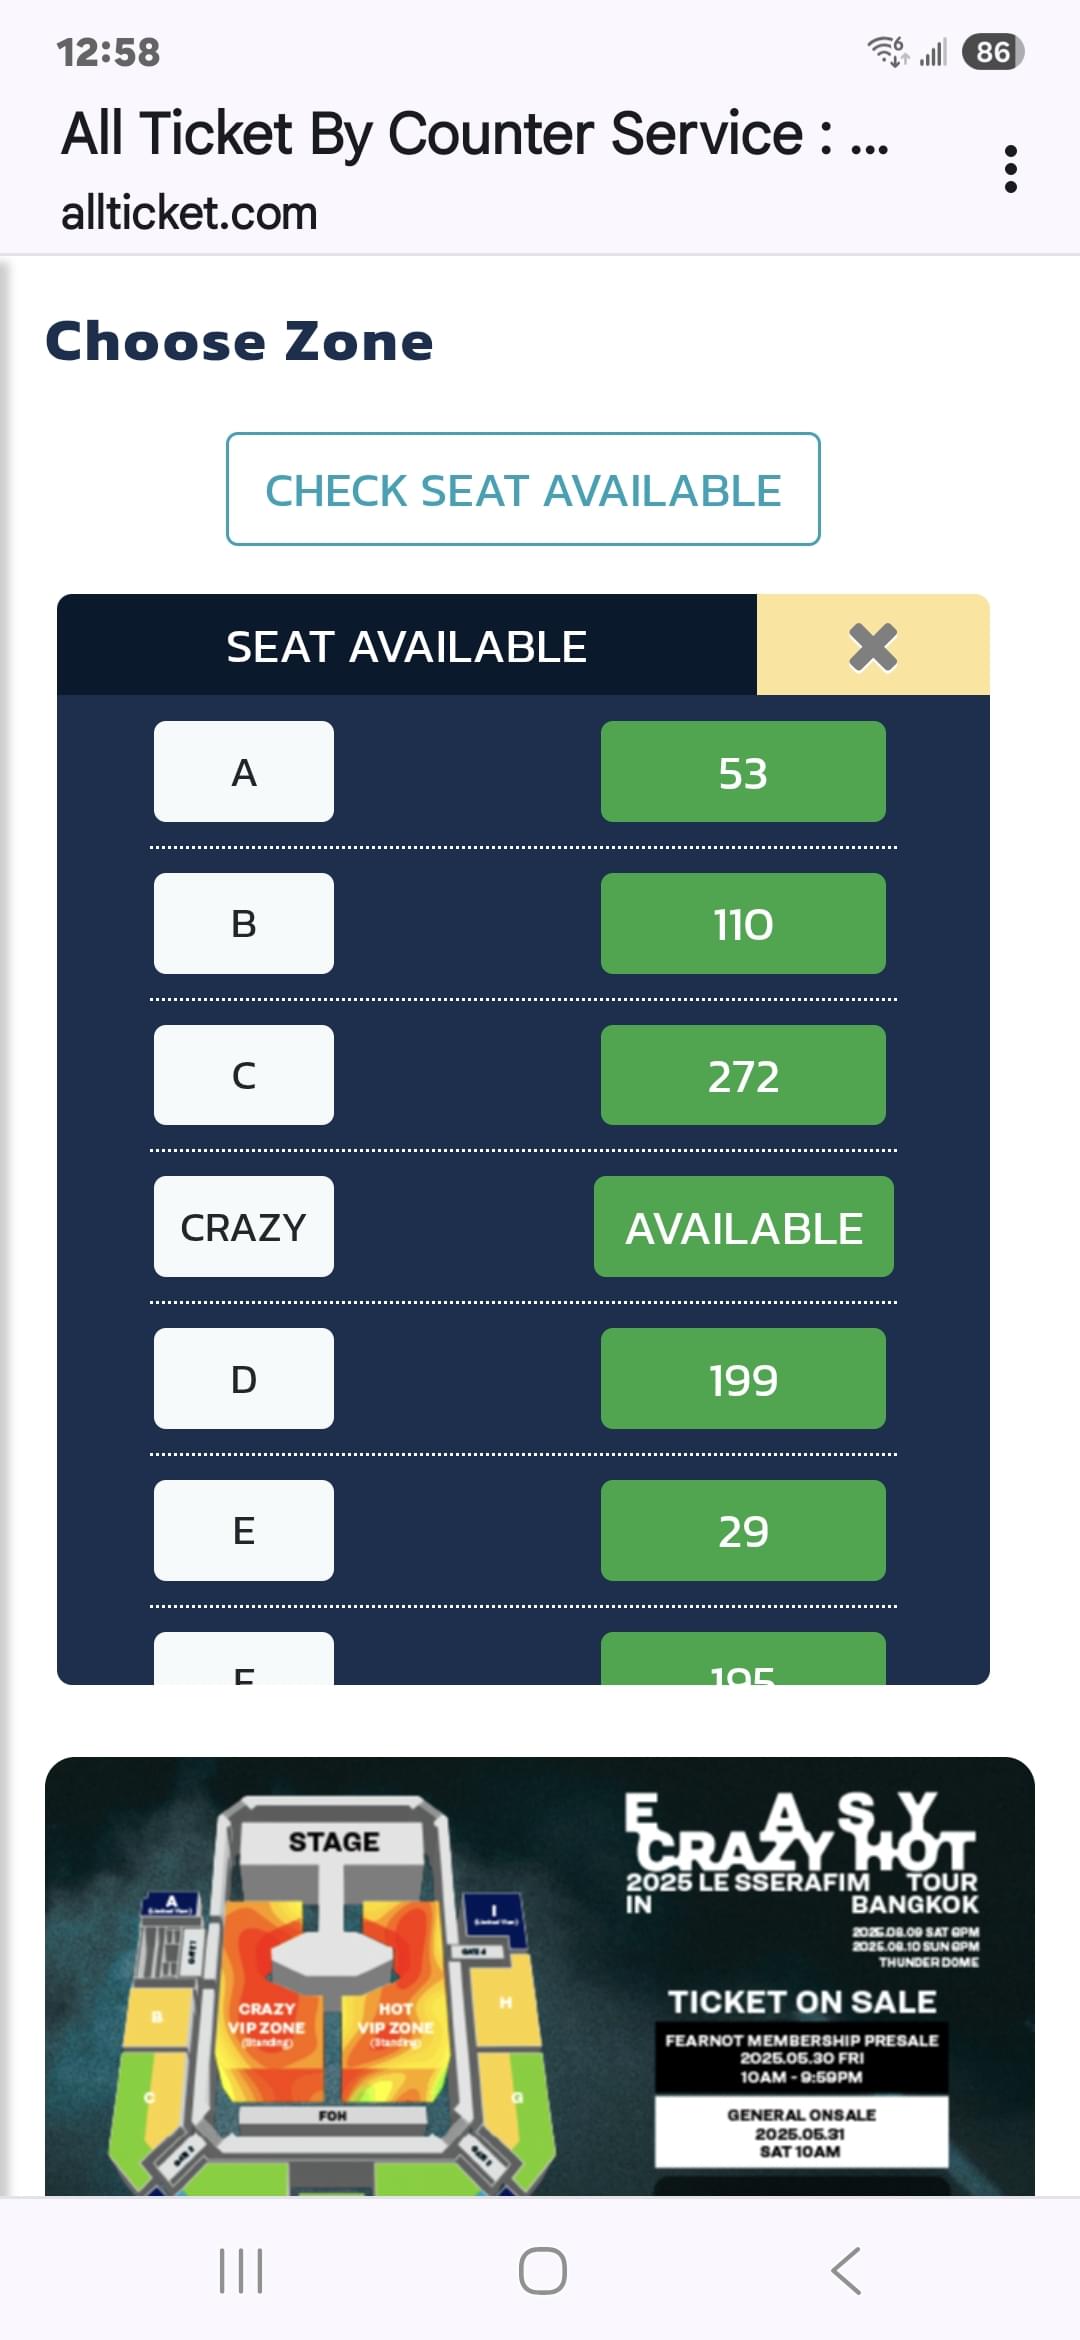
Task: Choose 272 available seats in zone C
Action: pyautogui.click(x=743, y=1075)
